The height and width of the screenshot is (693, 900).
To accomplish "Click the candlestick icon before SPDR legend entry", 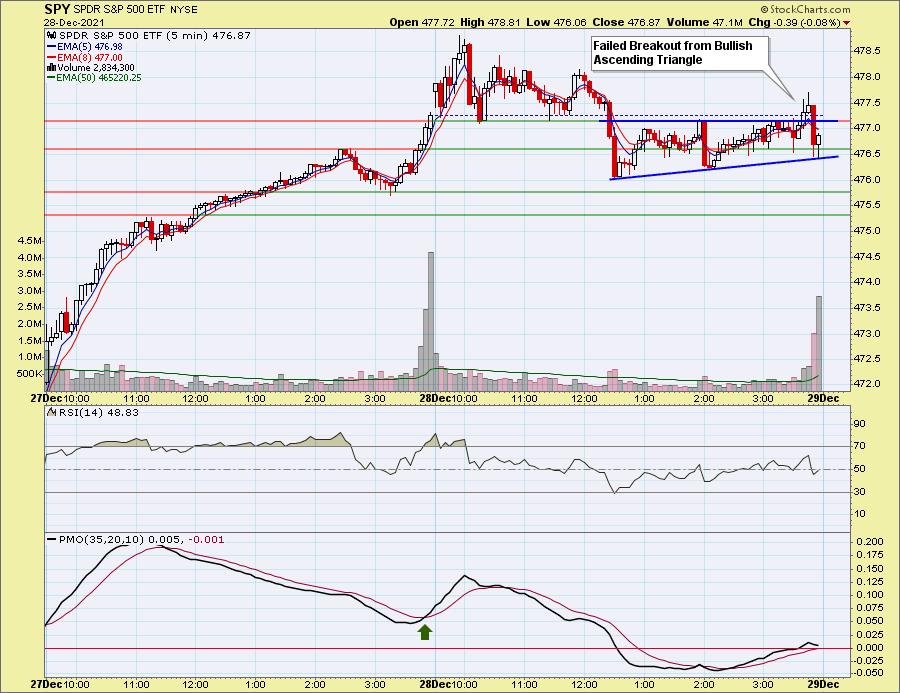I will (52, 36).
